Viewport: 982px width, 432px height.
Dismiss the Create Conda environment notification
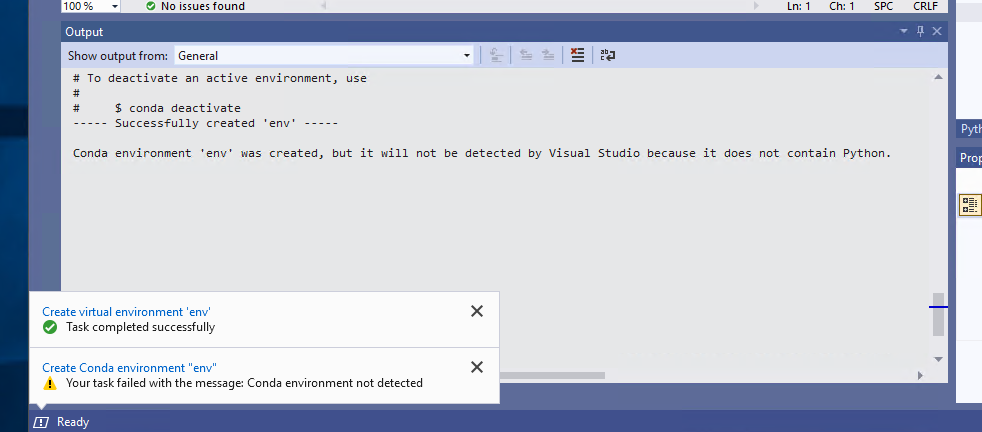tap(477, 367)
